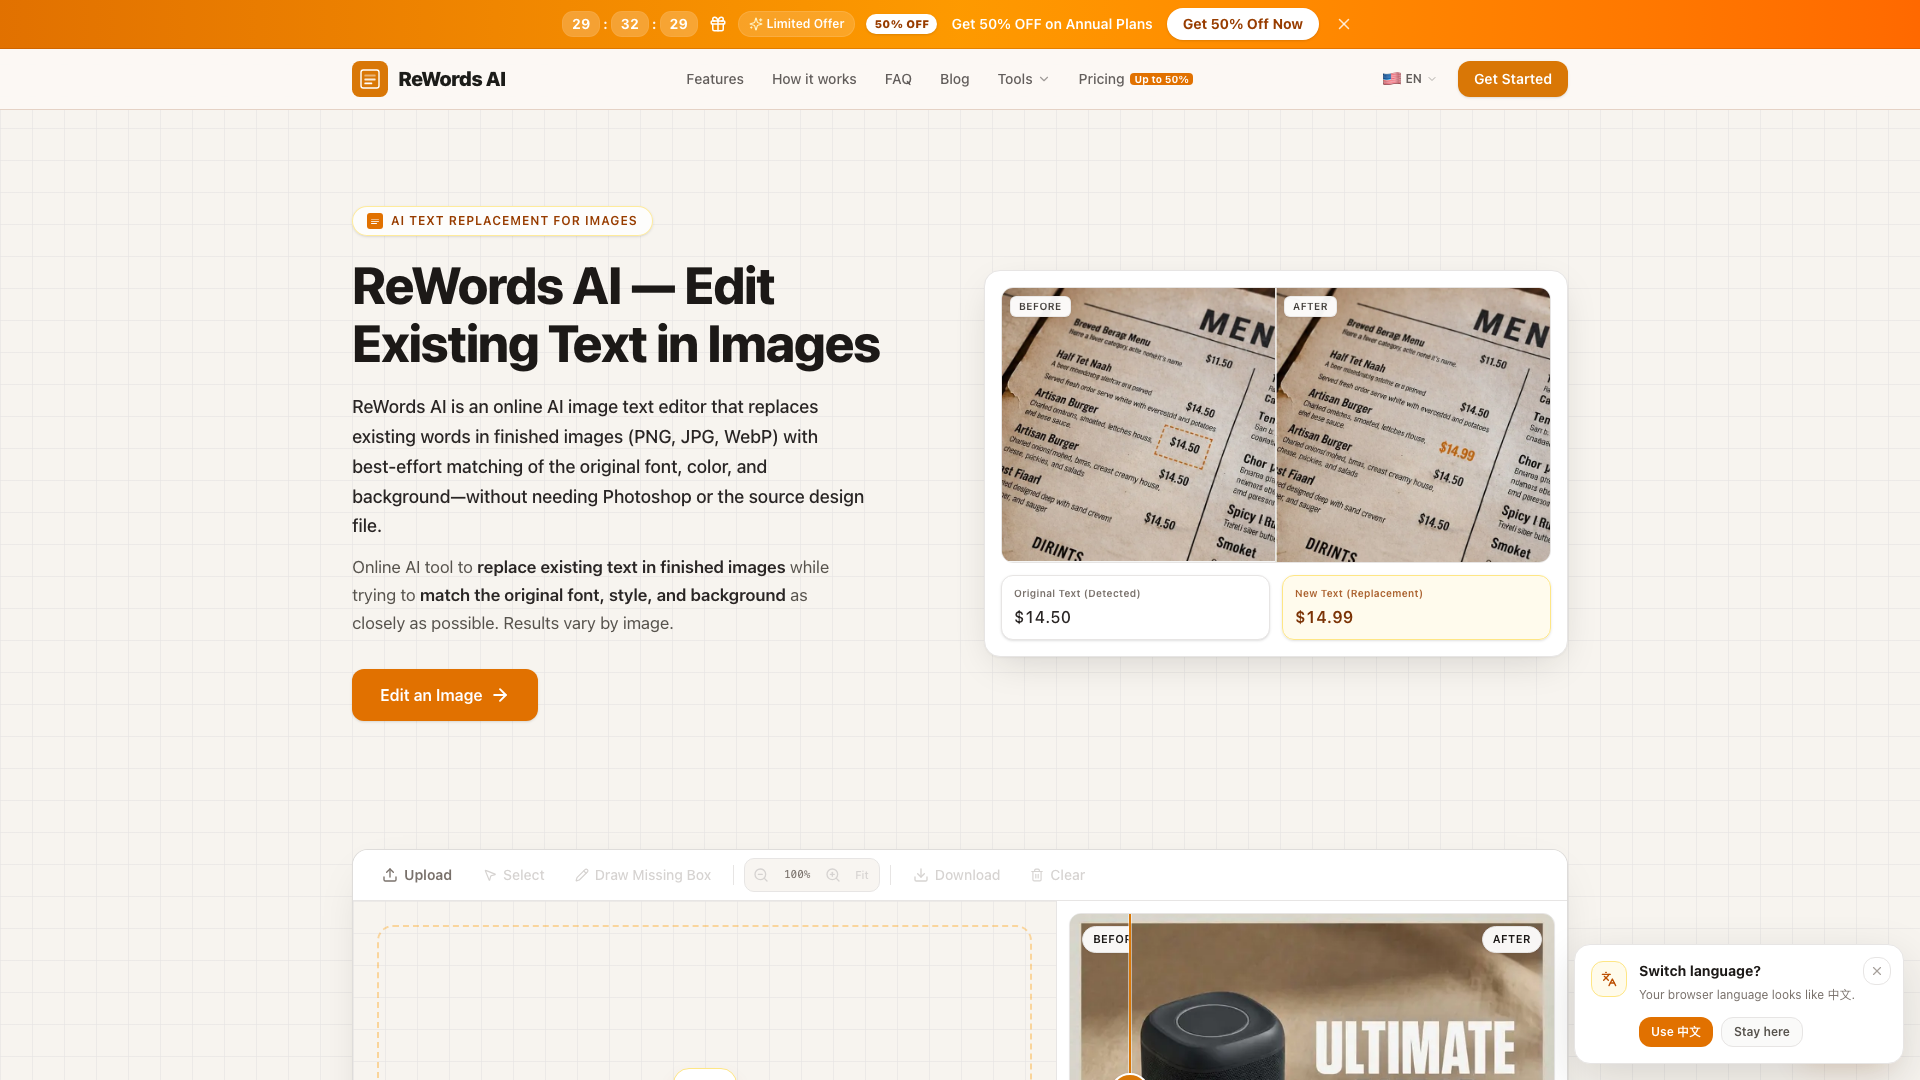Close the Switch language popup
1920x1080 pixels.
point(1877,971)
